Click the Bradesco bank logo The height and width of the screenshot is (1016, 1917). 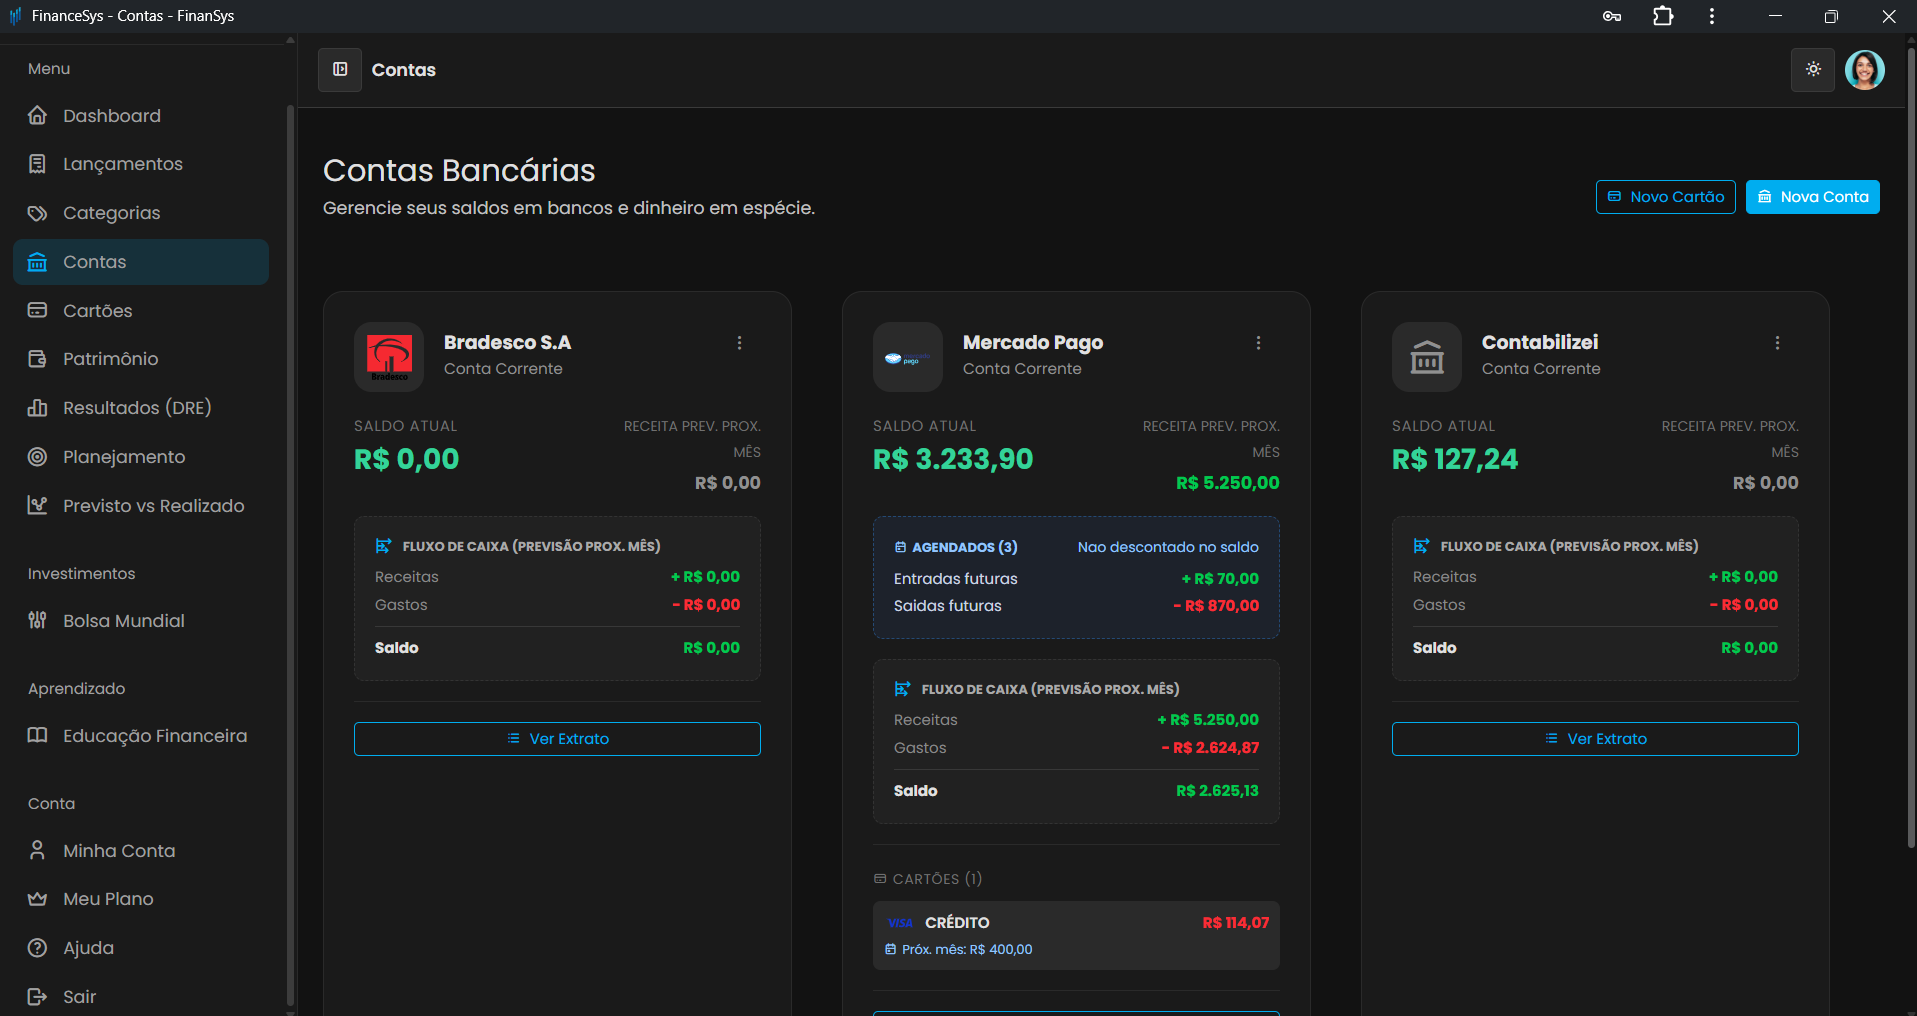pos(389,357)
